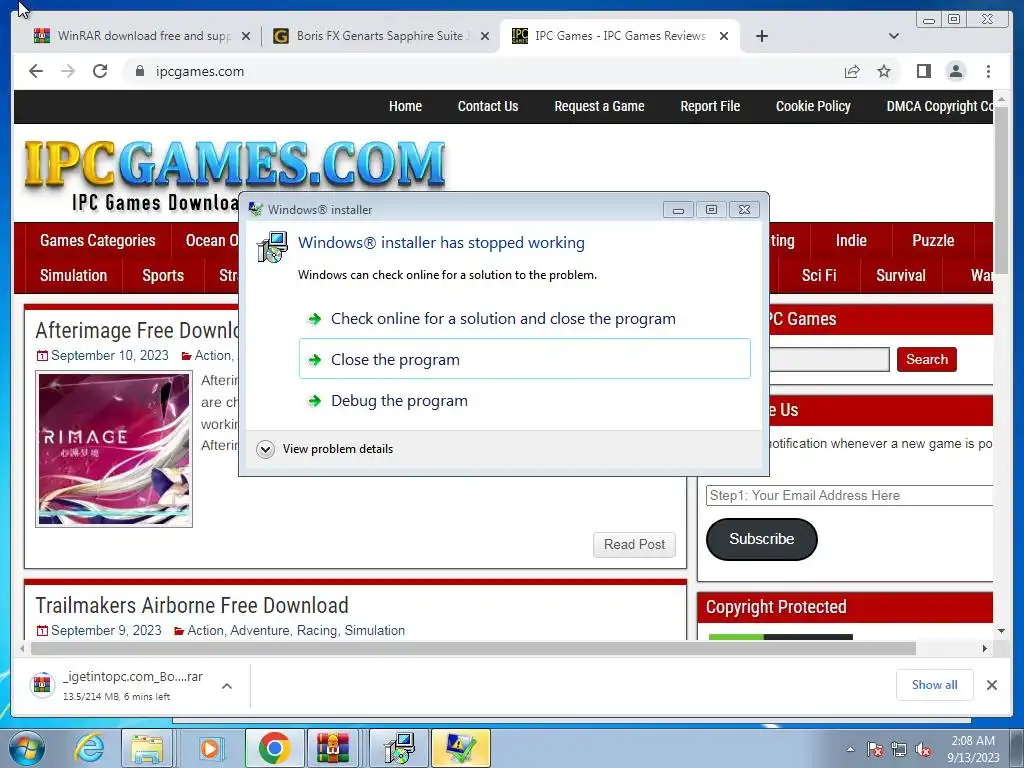Switch to the Boris FX Genarts Sapphire Suite tab
The image size is (1024, 768).
coord(379,36)
